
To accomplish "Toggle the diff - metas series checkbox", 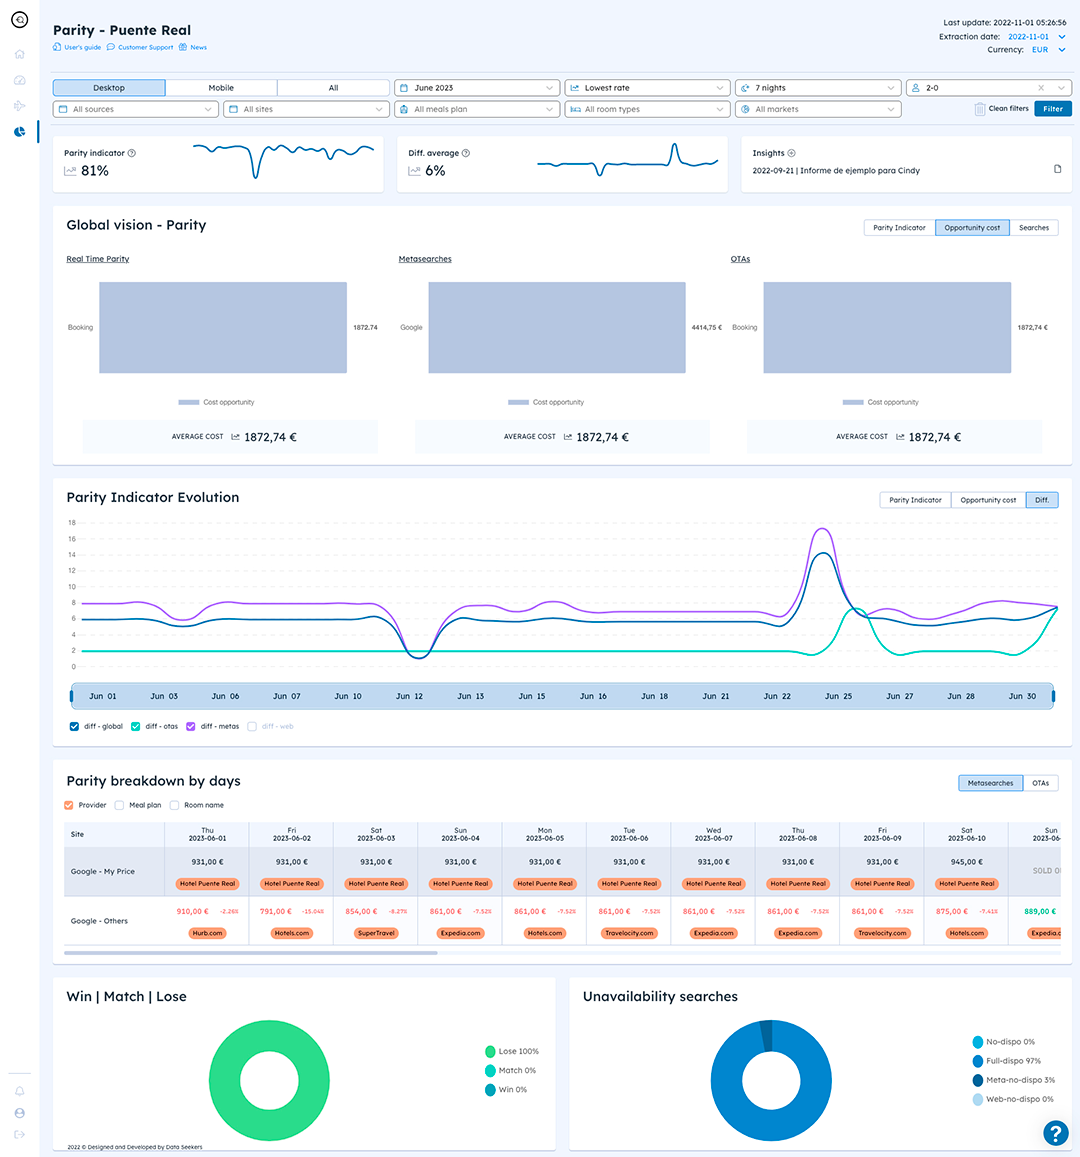I will (190, 726).
